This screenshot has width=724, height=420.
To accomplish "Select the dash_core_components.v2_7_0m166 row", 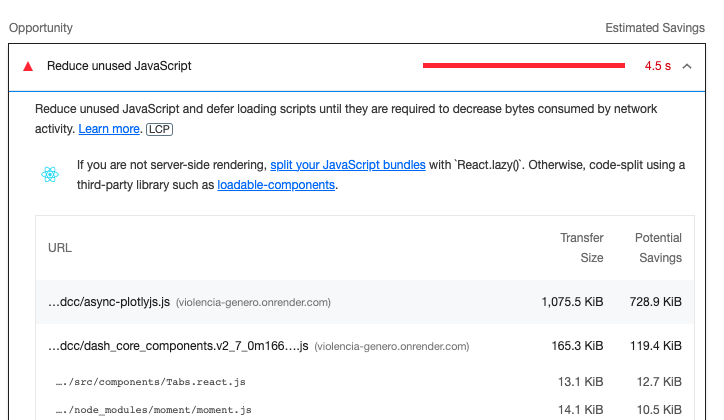I will 365,346.
